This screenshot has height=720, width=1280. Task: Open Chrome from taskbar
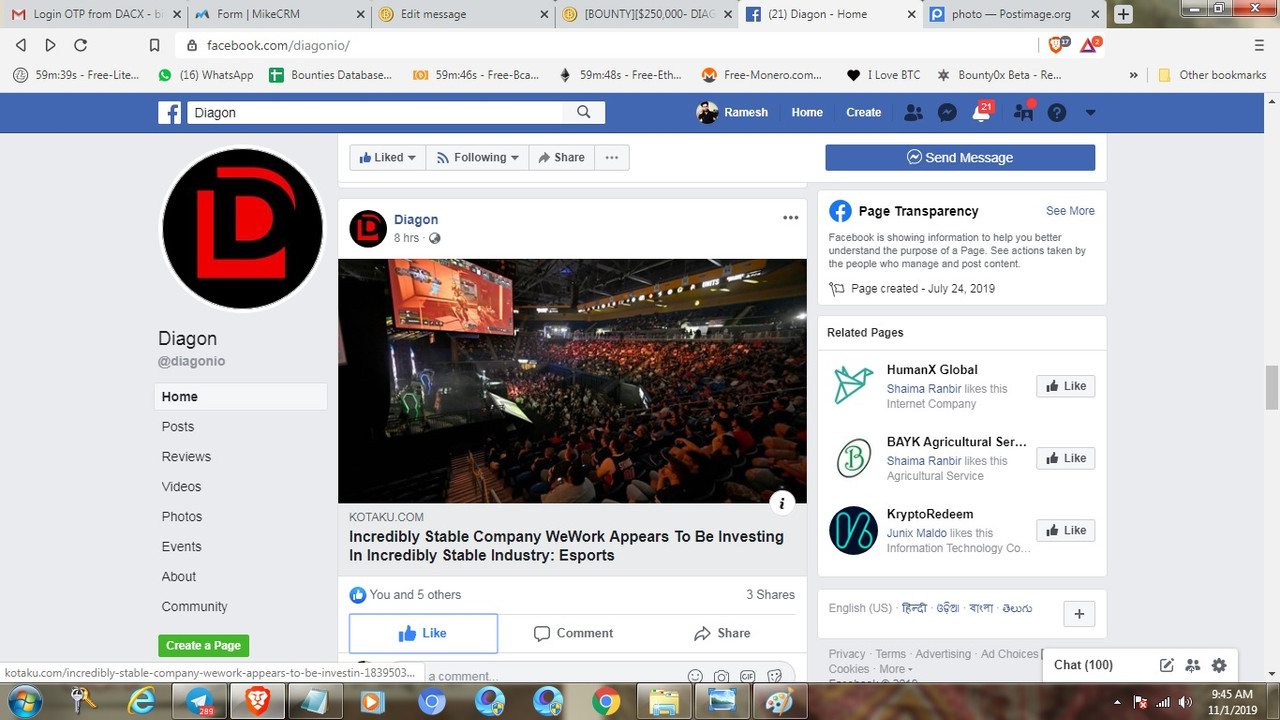pos(605,701)
